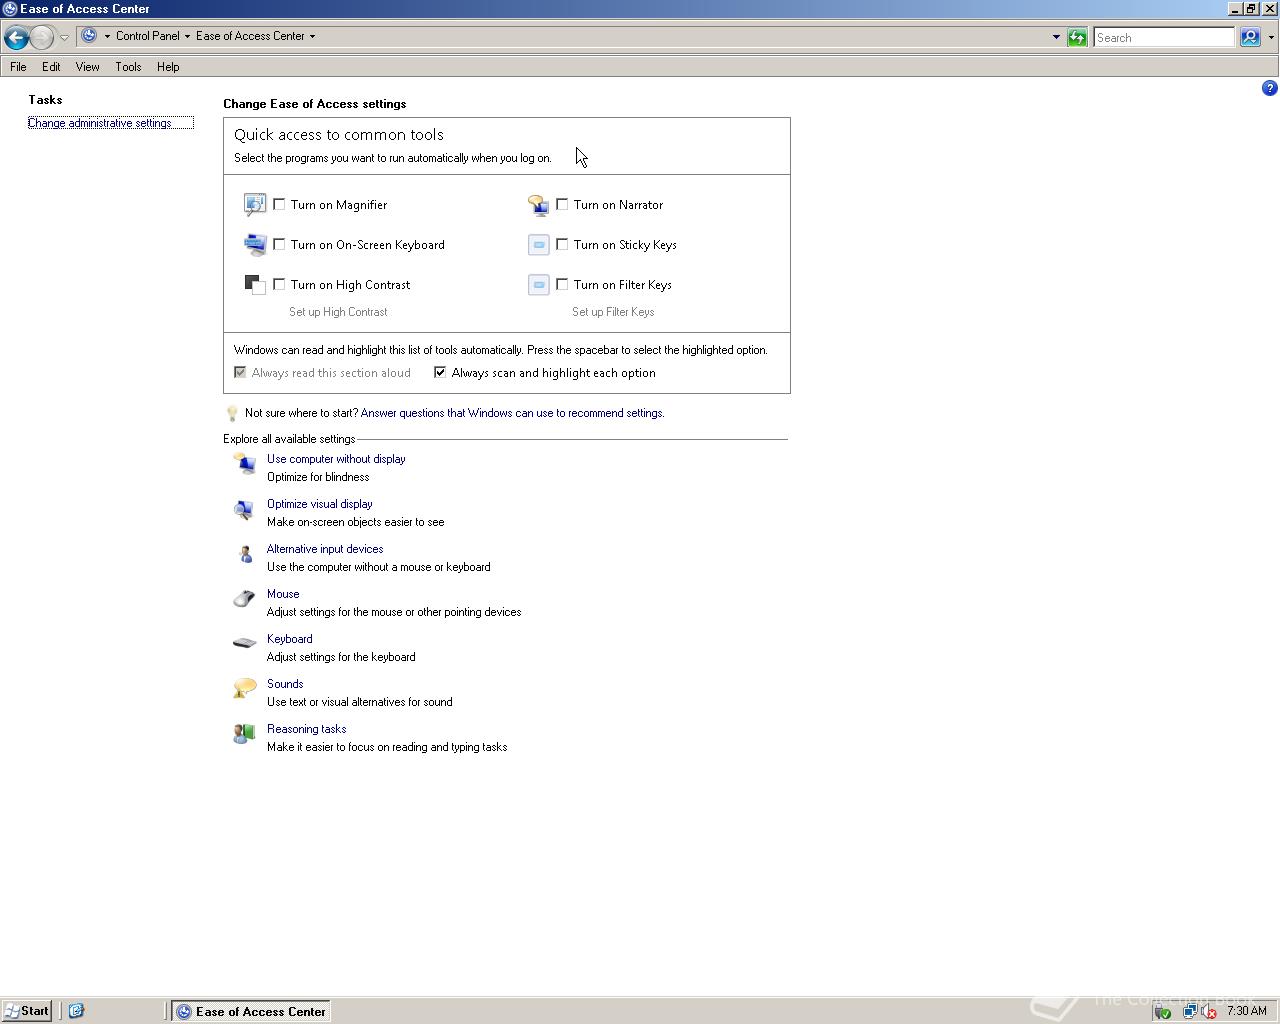Open Help with the blue question mark
This screenshot has width=1280, height=1024.
point(1269,88)
